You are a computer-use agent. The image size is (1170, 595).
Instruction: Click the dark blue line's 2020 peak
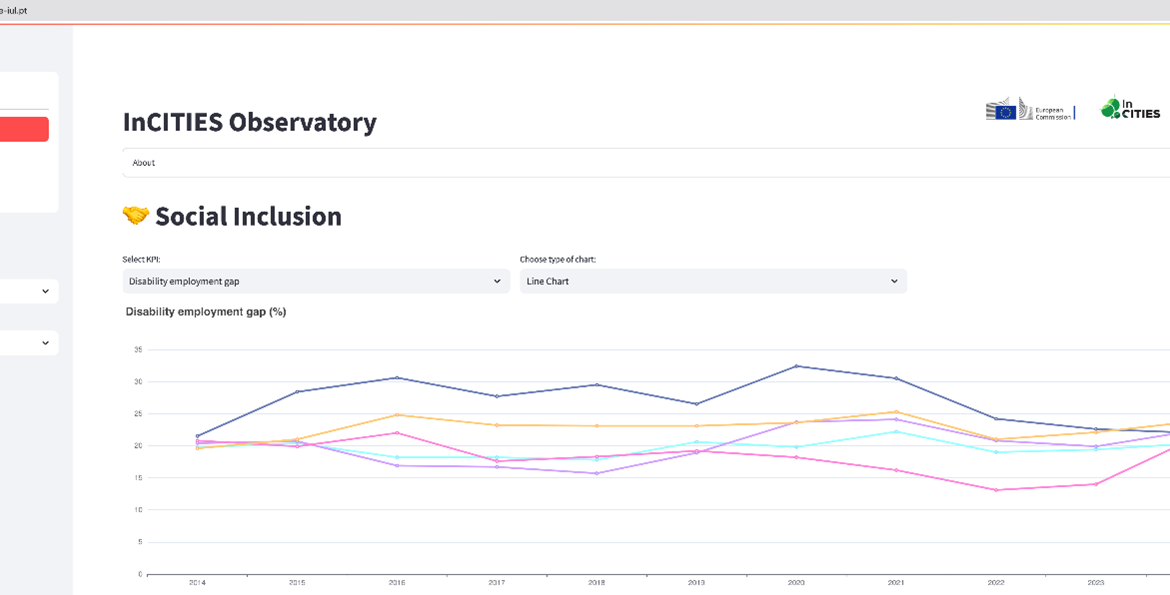tap(795, 366)
